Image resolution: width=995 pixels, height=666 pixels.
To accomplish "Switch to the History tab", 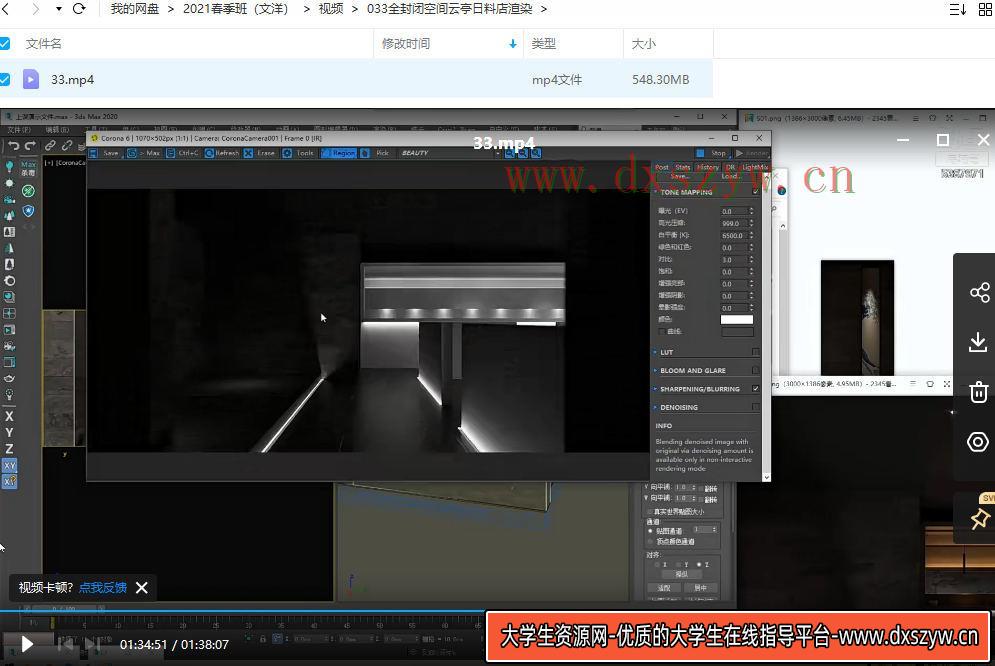I will 708,167.
